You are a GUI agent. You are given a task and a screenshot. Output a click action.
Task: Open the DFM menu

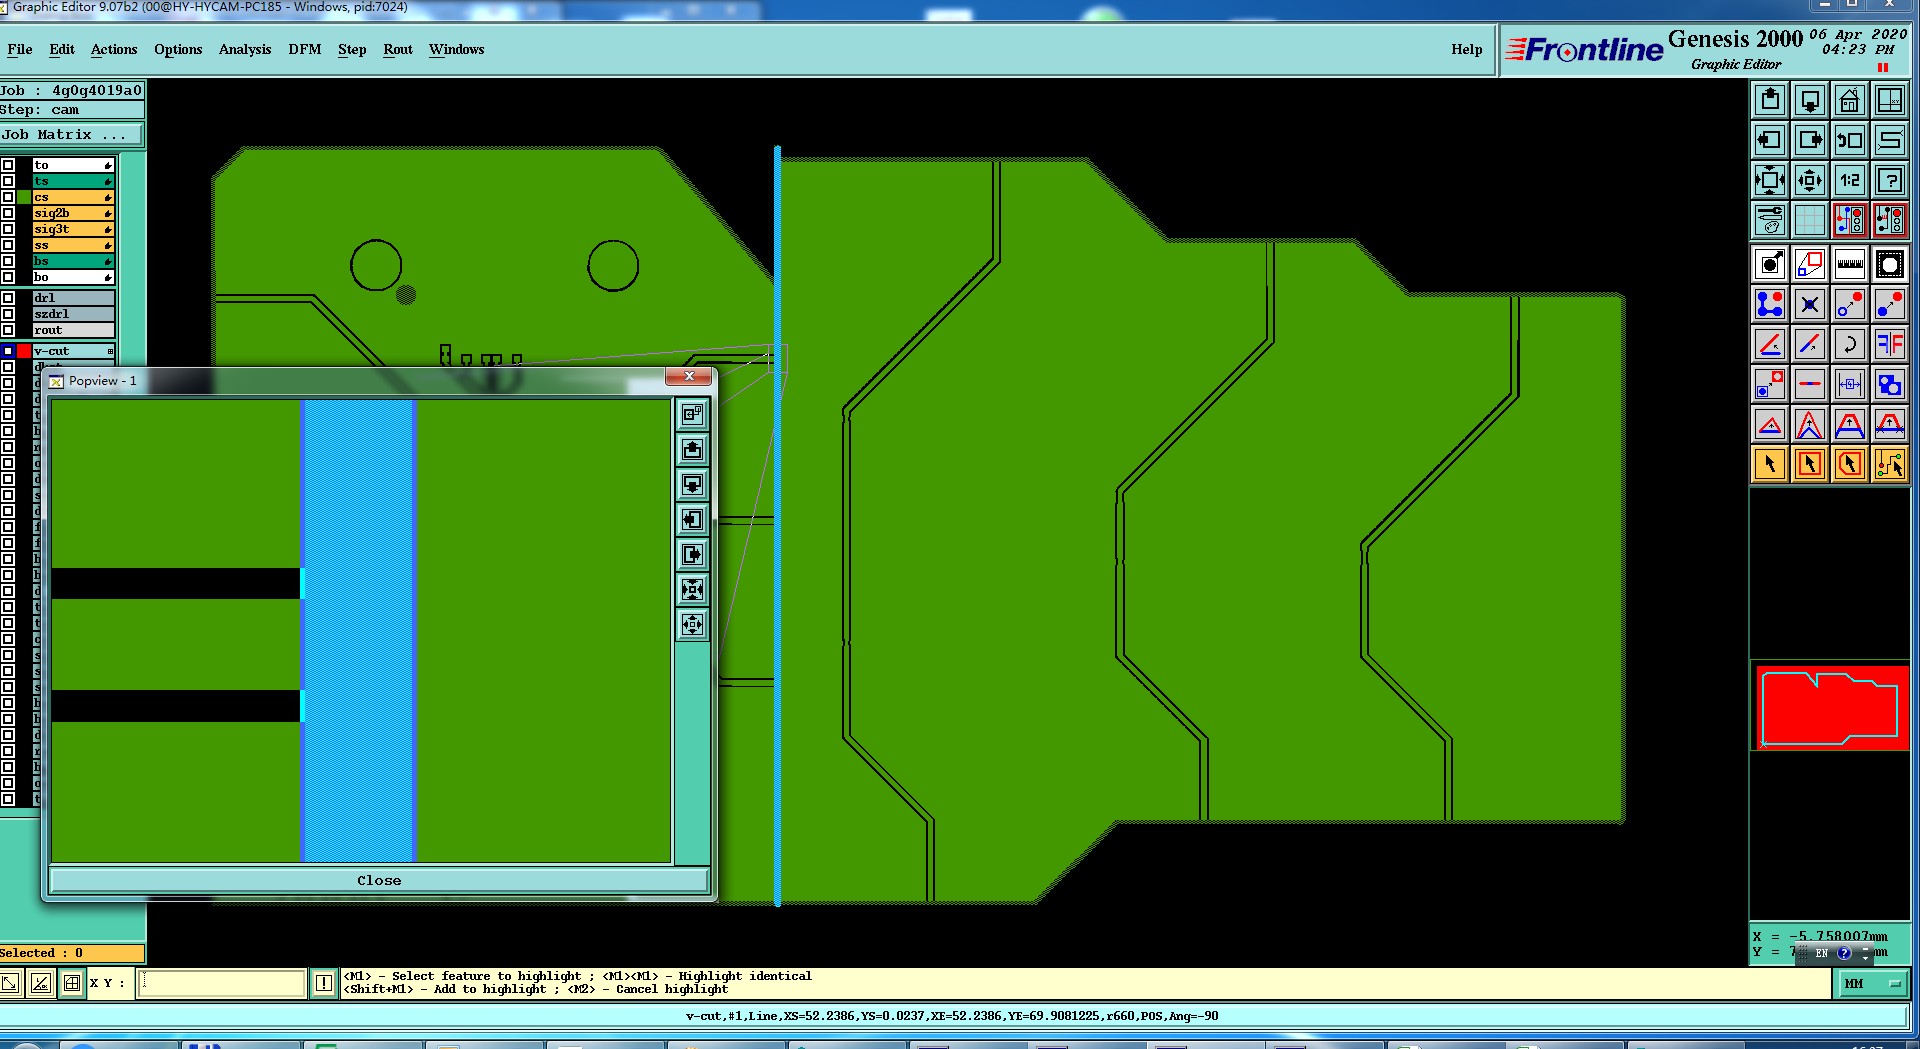tap(304, 49)
